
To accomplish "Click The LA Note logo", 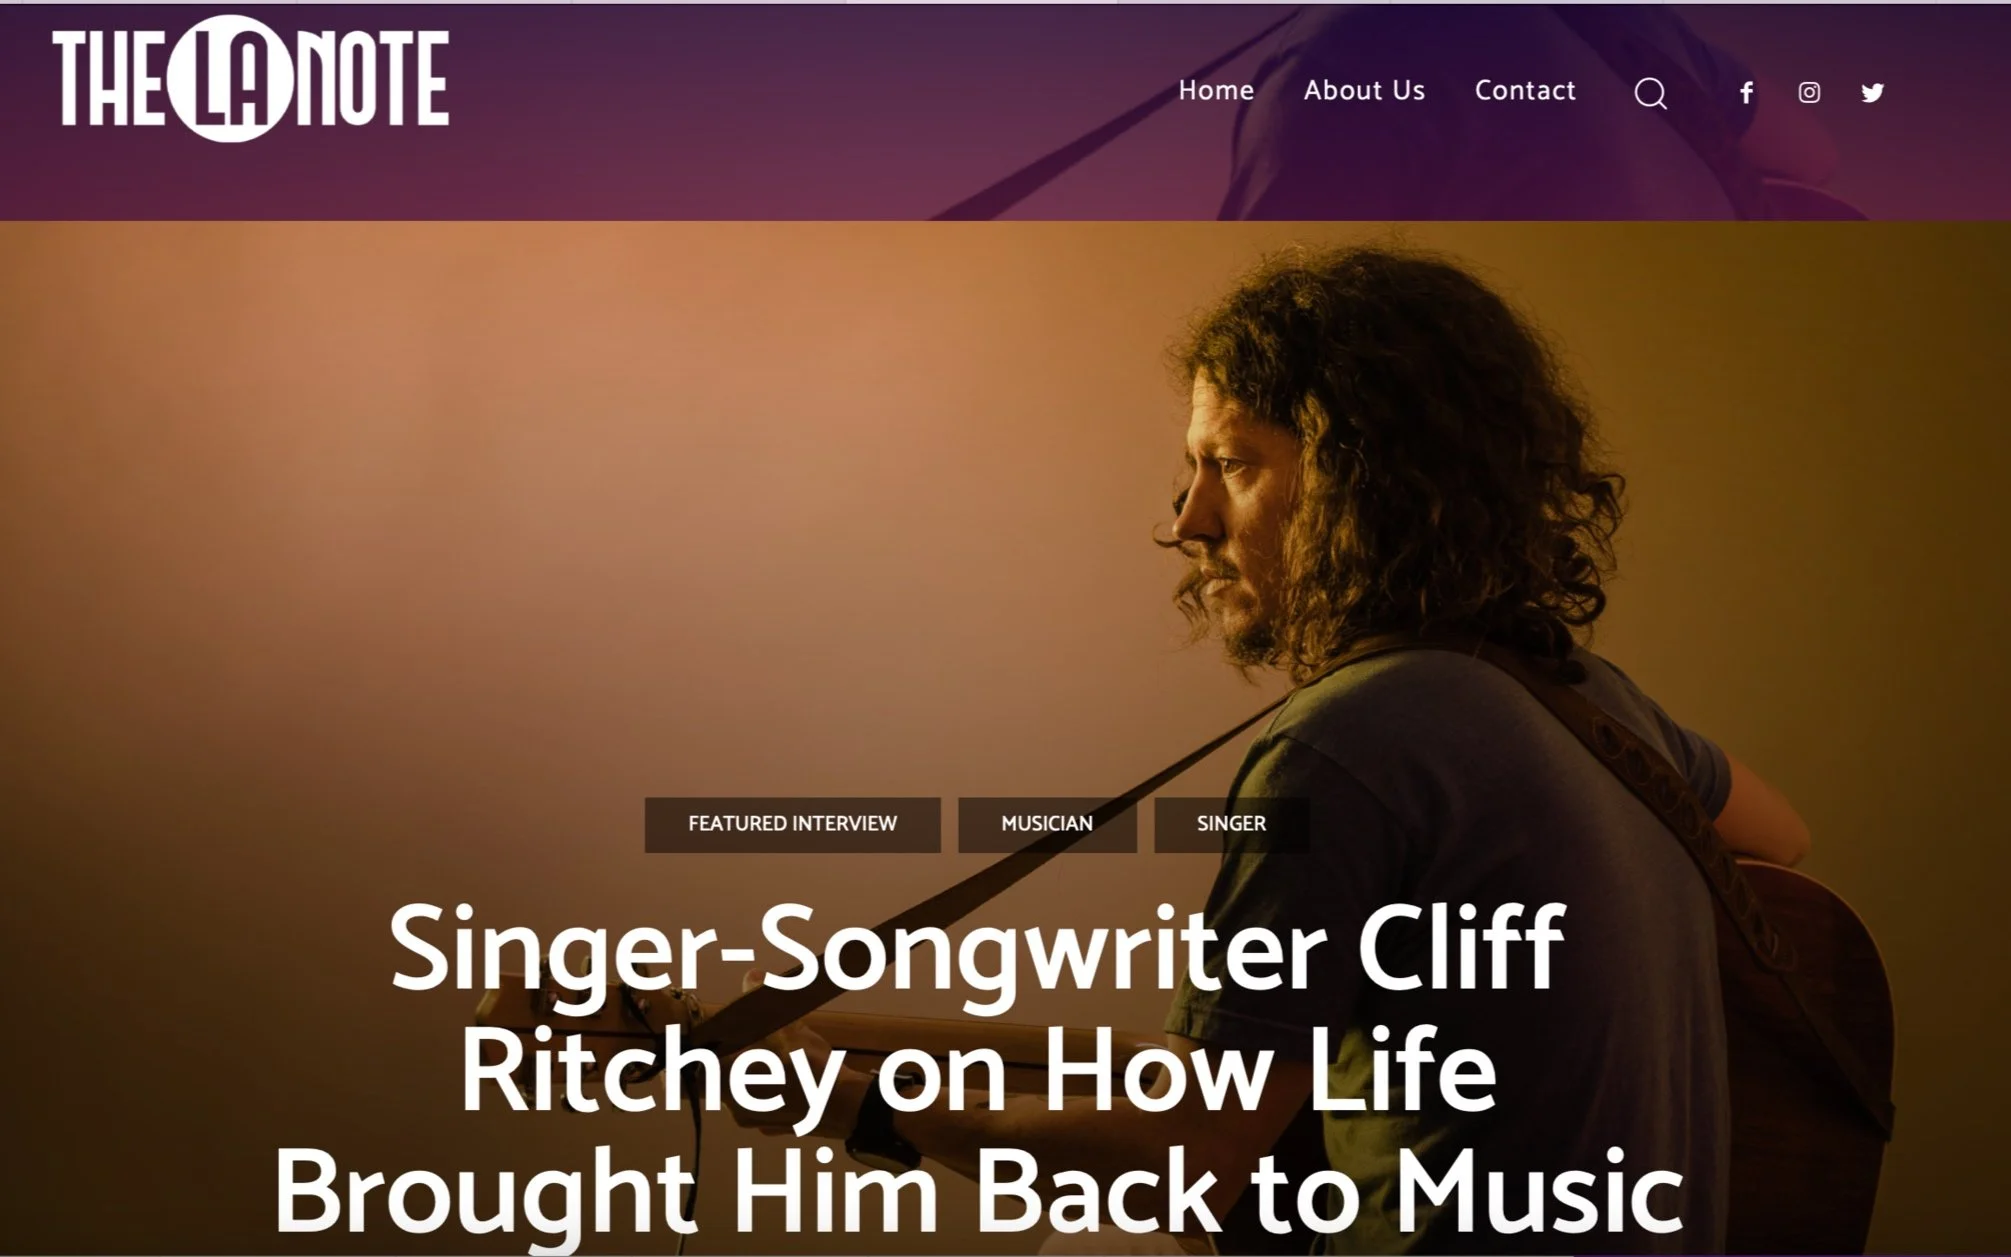I will pos(250,78).
